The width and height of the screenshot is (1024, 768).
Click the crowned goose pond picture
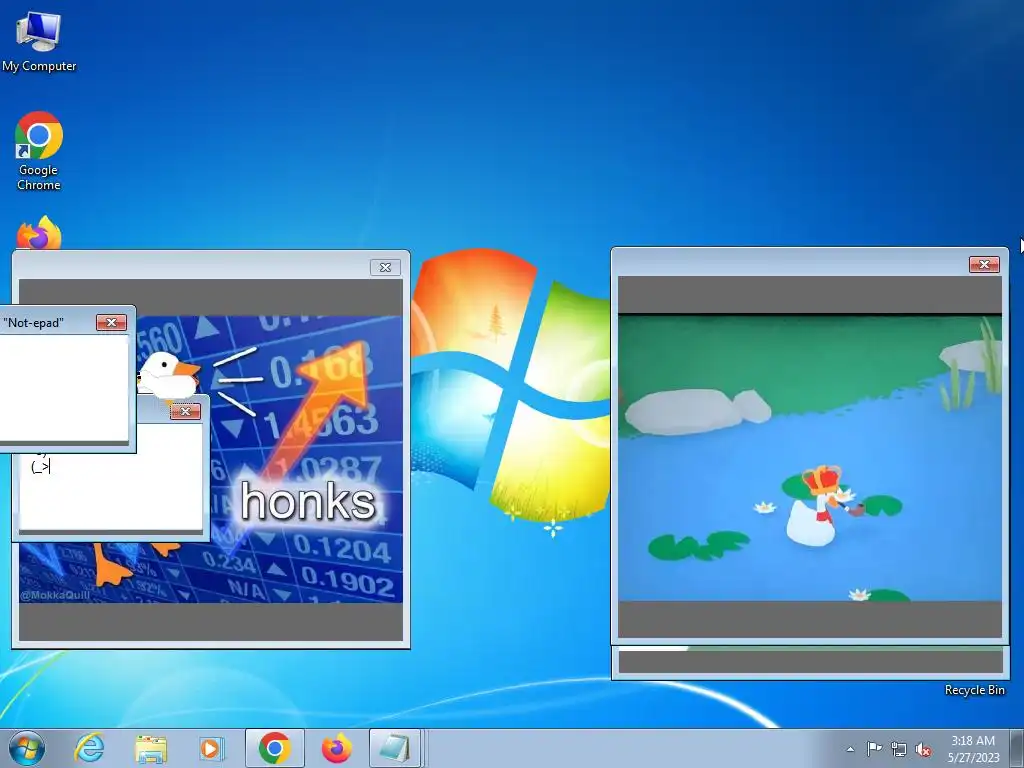tap(810, 458)
